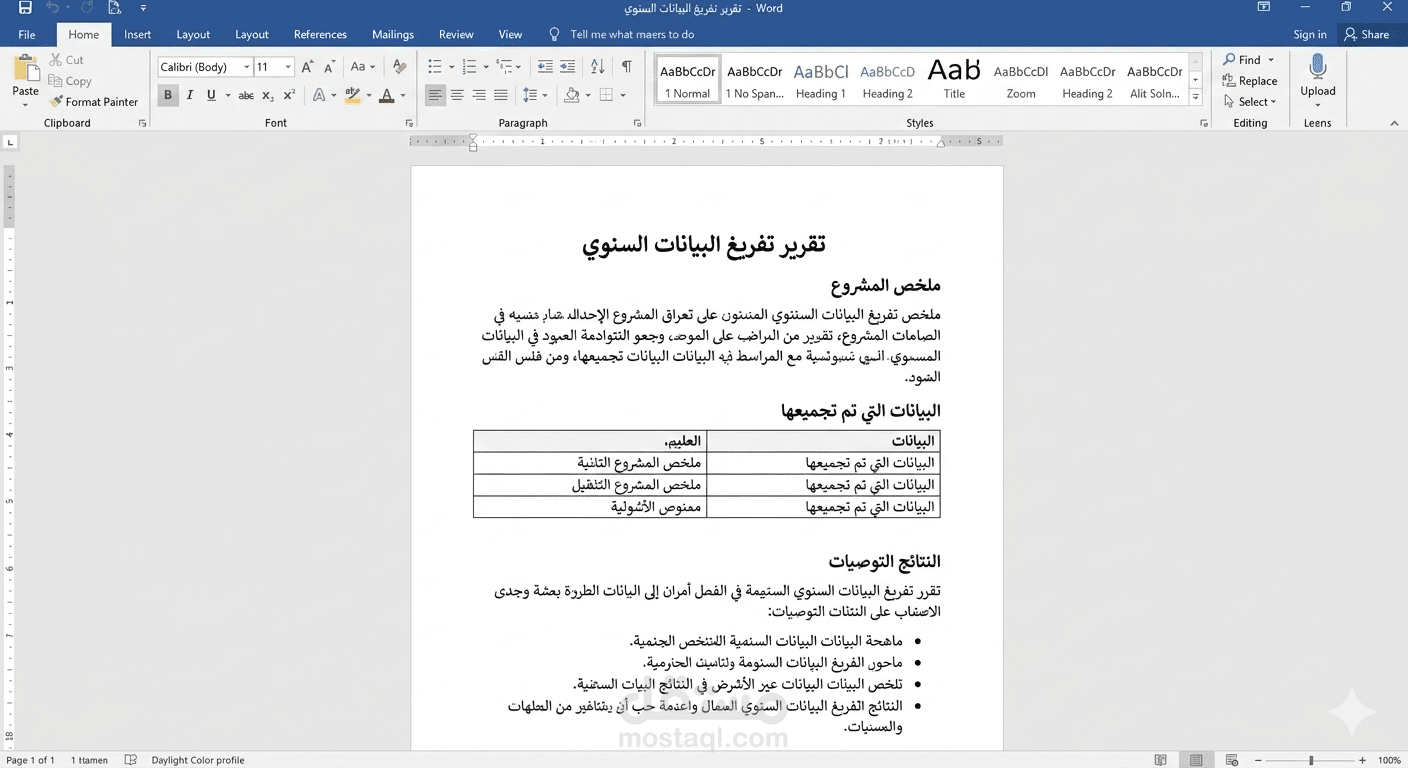Sort the selected text
The height and width of the screenshot is (768, 1408).
click(x=597, y=67)
